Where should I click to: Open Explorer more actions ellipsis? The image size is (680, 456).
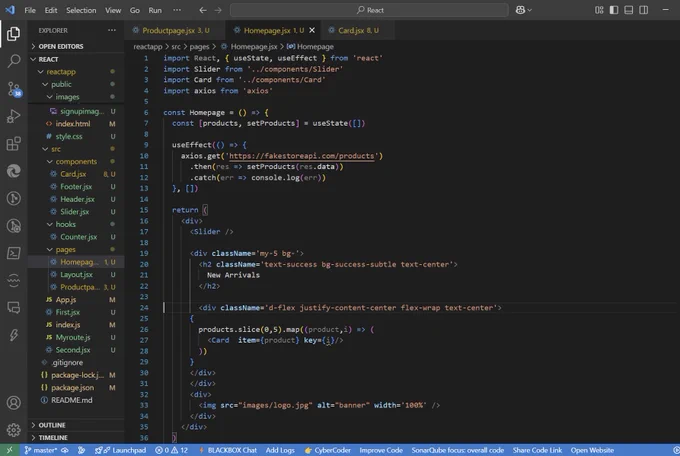(x=112, y=30)
